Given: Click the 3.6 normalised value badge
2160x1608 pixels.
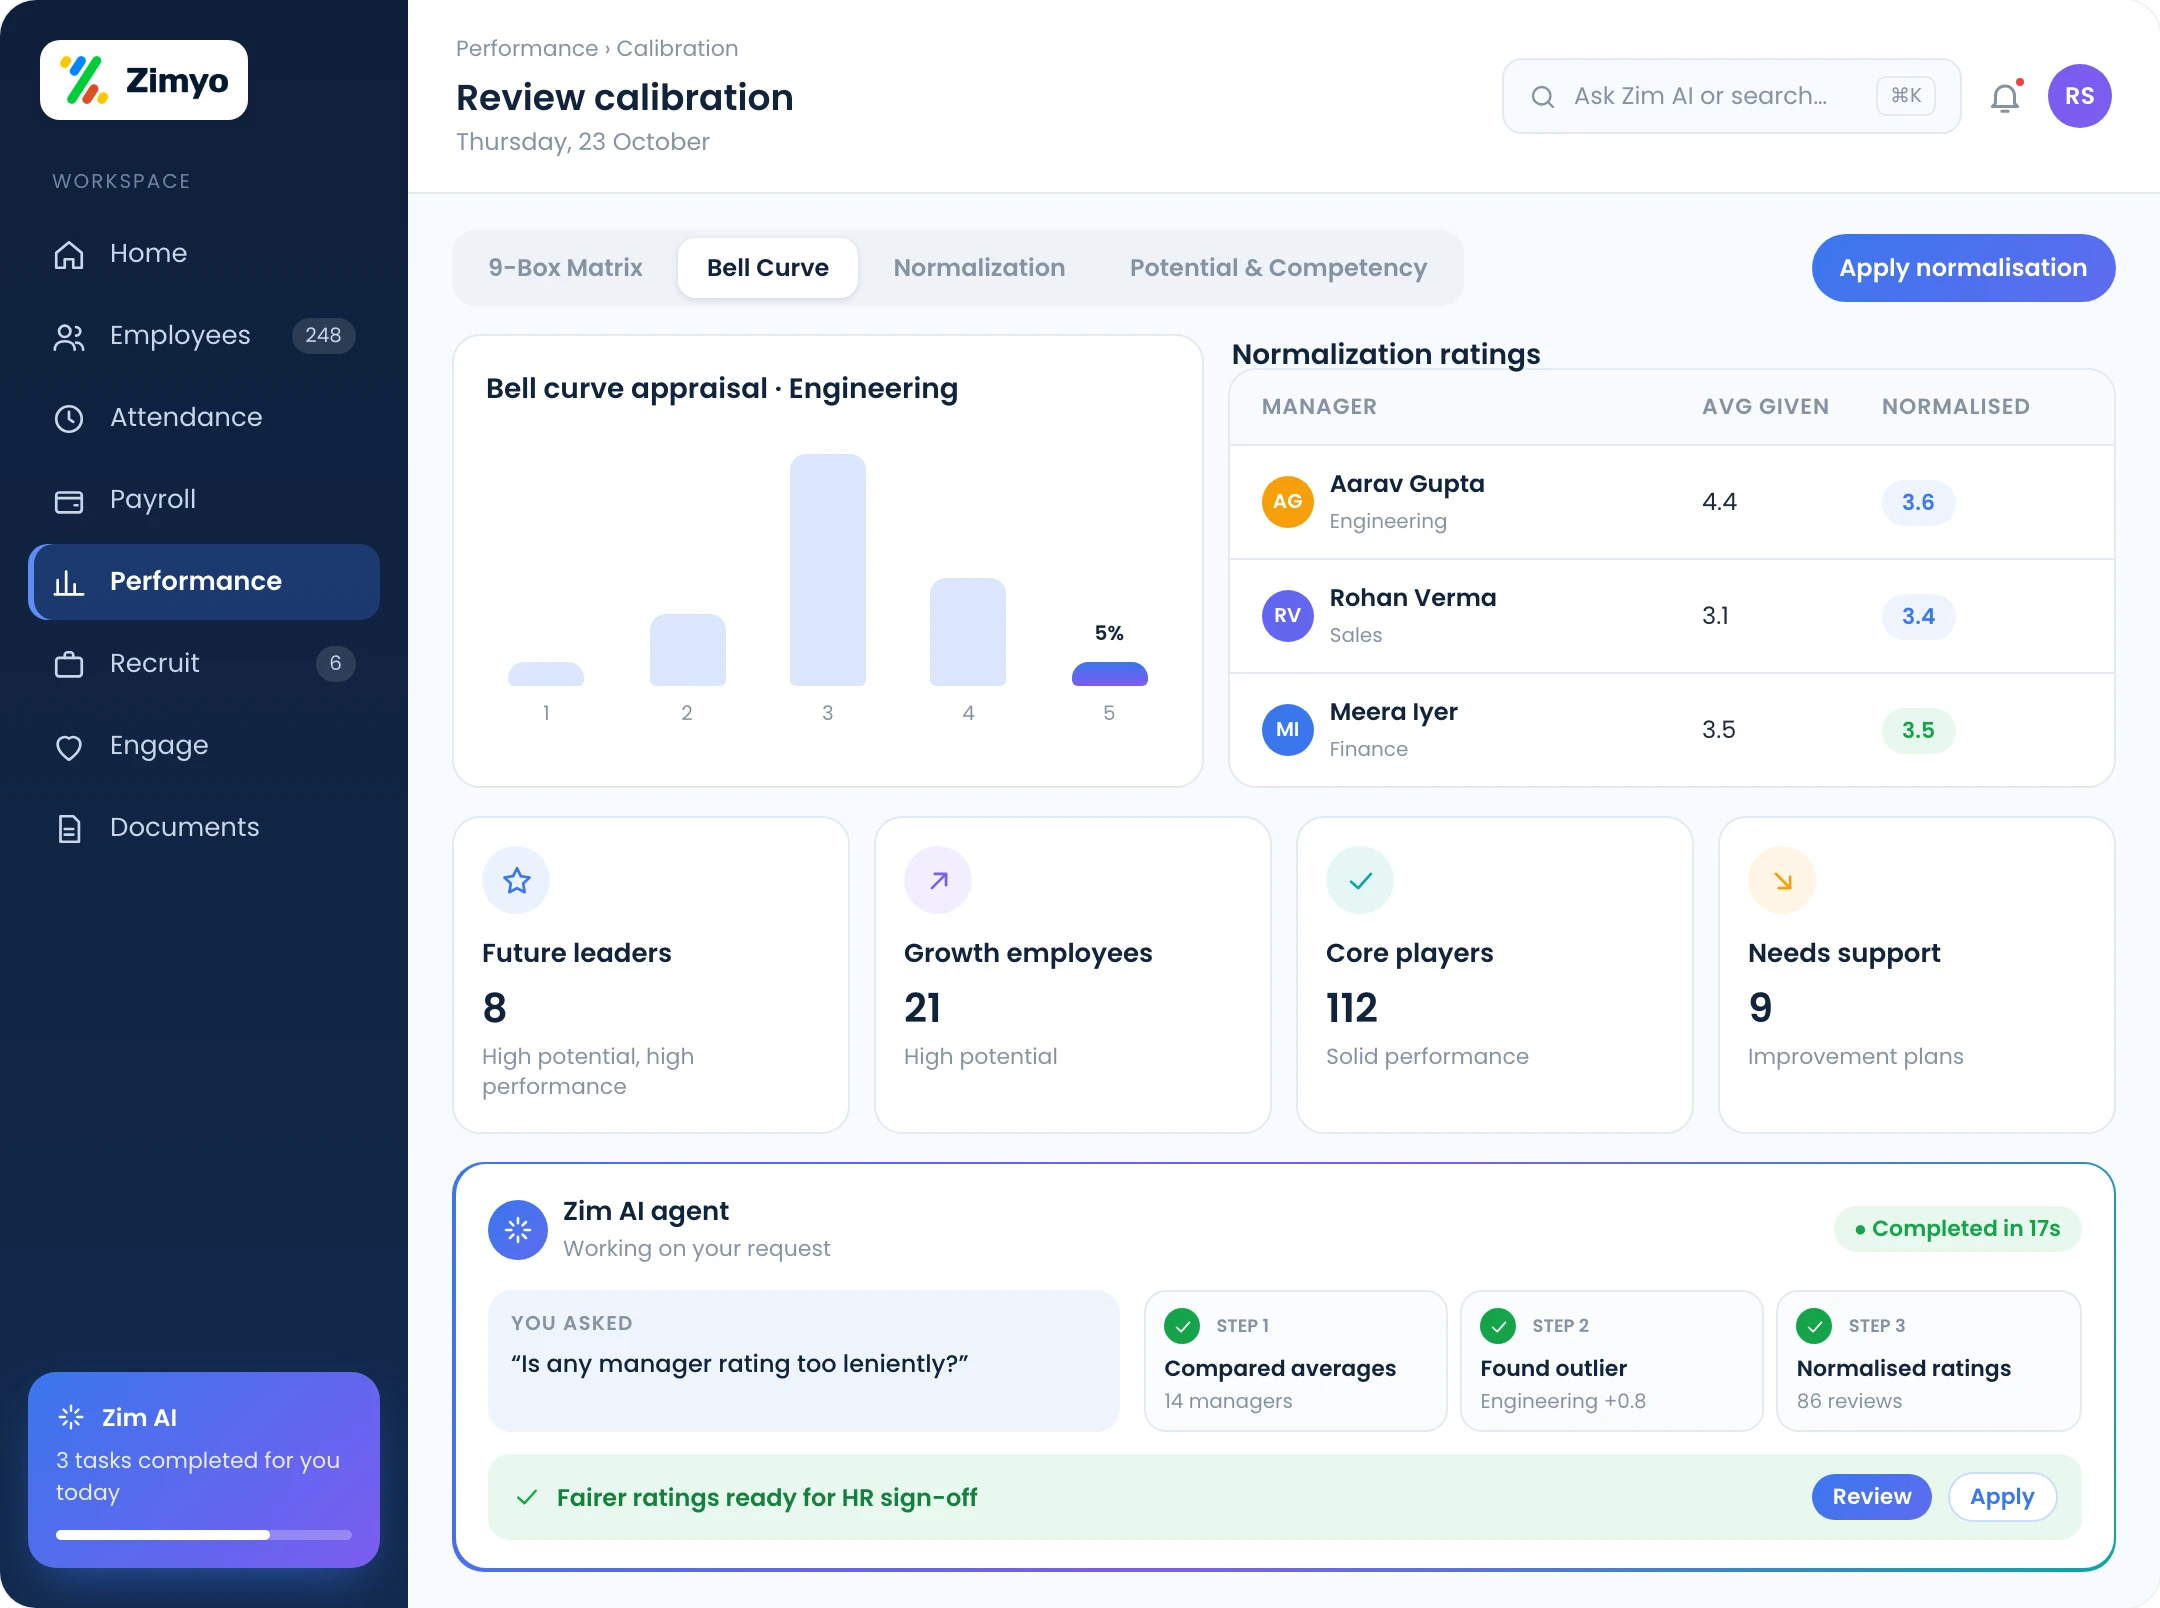Looking at the screenshot, I should pyautogui.click(x=1918, y=502).
